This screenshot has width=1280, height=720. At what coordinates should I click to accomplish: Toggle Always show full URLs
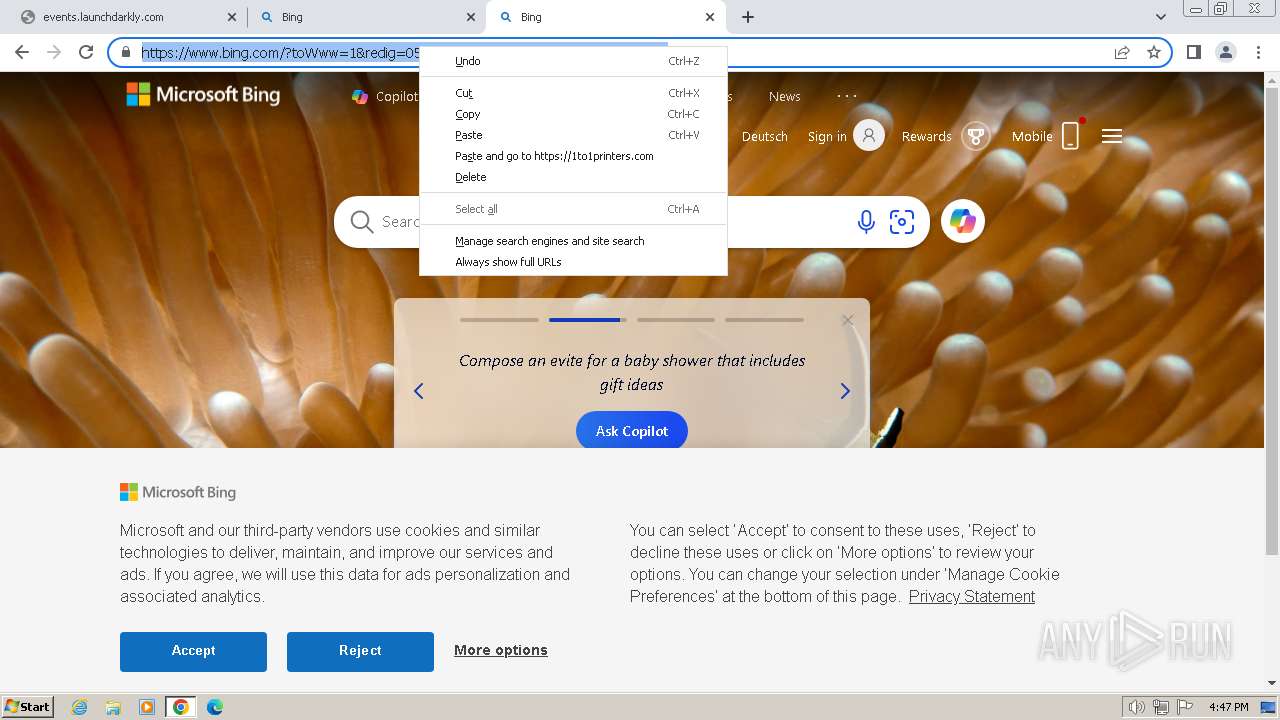(573, 262)
